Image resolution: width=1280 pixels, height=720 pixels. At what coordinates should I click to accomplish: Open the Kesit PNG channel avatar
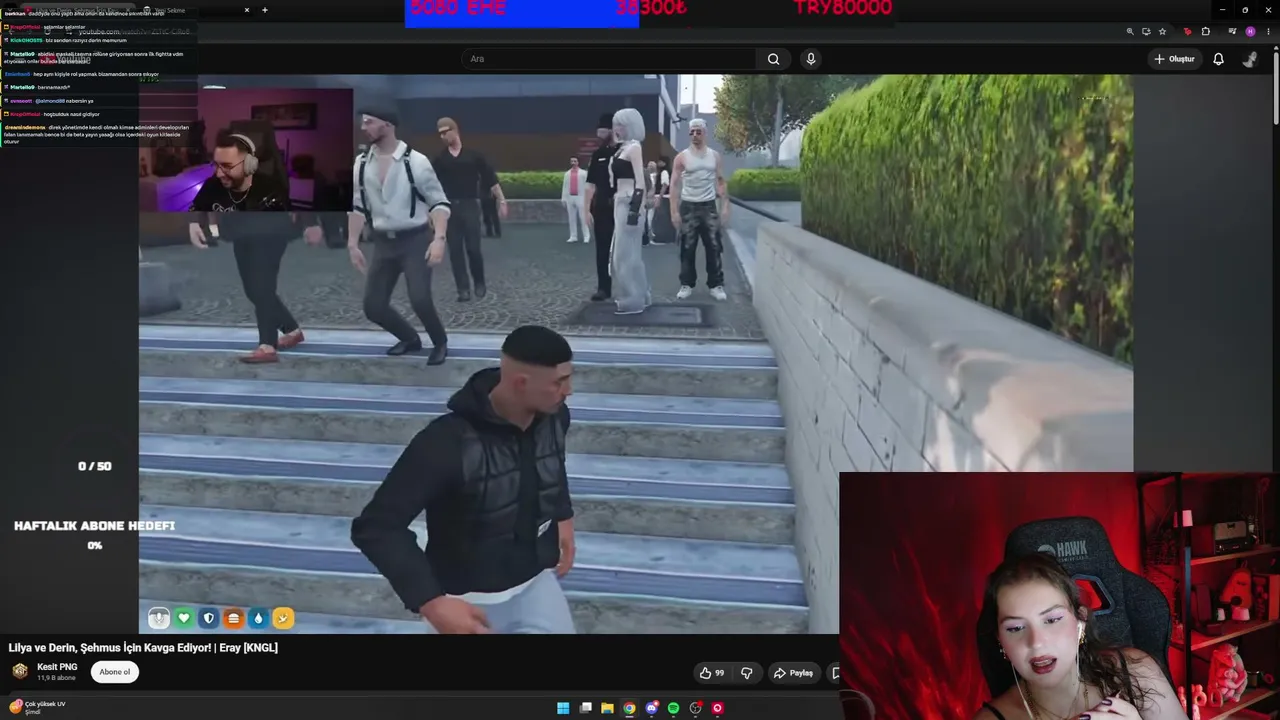click(x=20, y=671)
